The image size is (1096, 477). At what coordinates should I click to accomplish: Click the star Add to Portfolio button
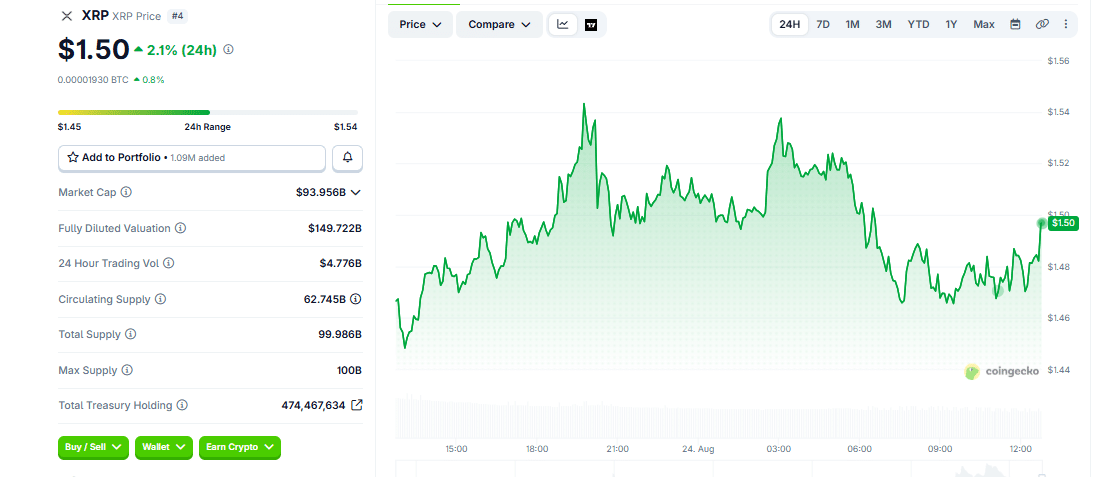tap(192, 158)
